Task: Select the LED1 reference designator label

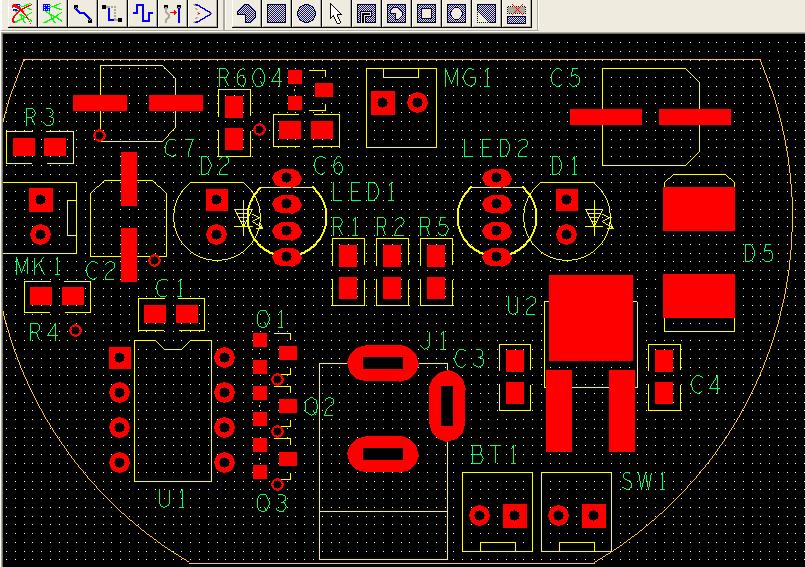Action: (x=363, y=193)
